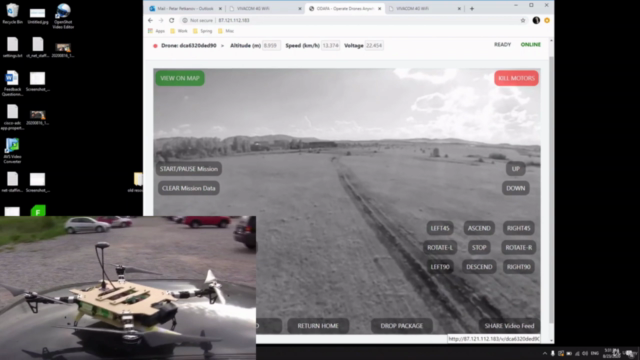Click SHARE Video Feed button
The image size is (640, 360).
(x=509, y=326)
